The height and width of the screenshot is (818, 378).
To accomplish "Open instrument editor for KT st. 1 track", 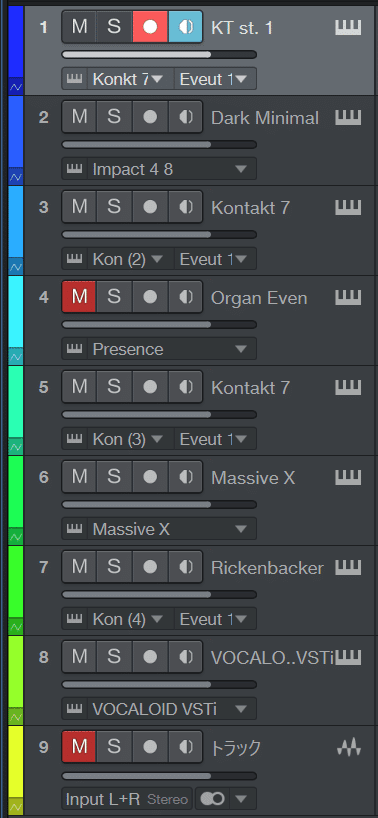I will pos(348,28).
